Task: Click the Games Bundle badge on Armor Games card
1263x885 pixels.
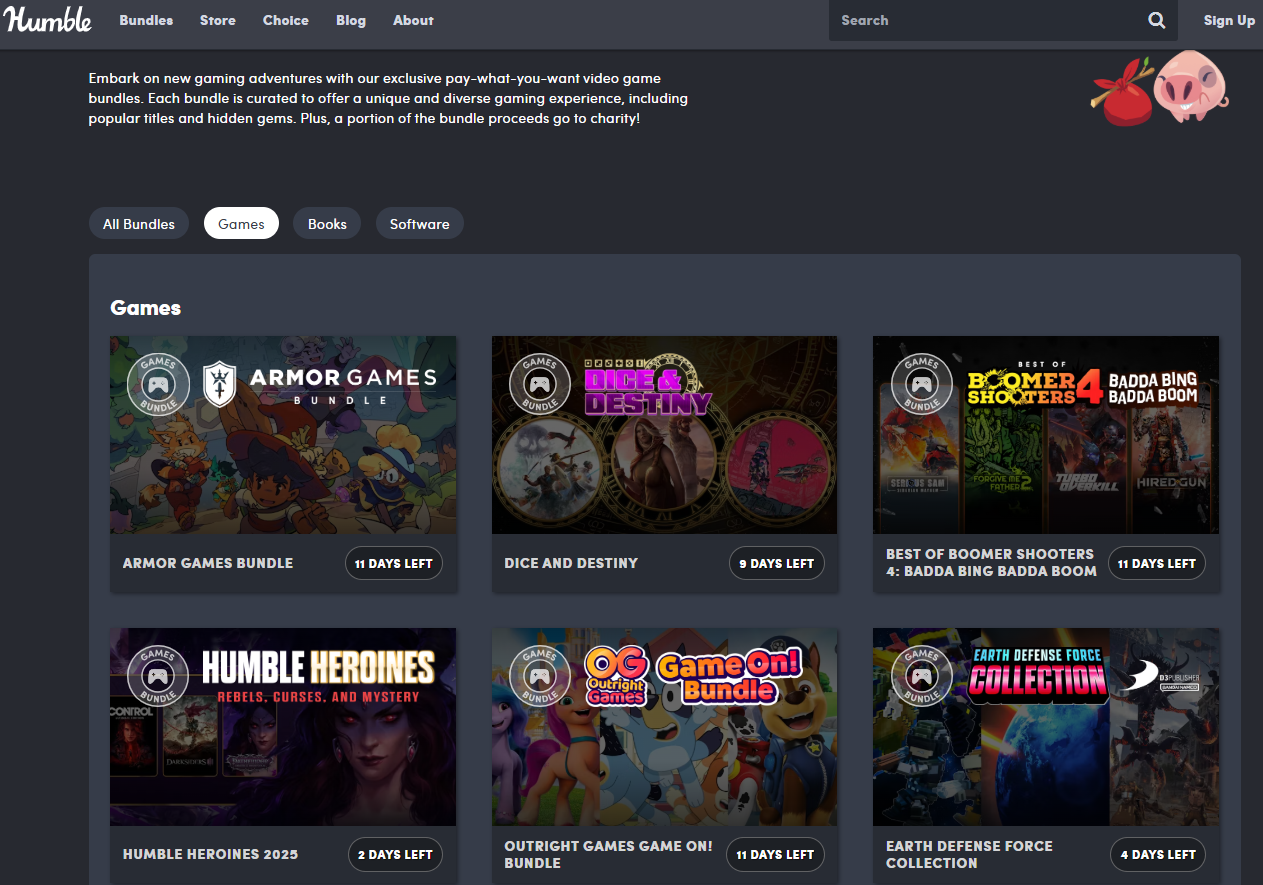Action: [158, 384]
